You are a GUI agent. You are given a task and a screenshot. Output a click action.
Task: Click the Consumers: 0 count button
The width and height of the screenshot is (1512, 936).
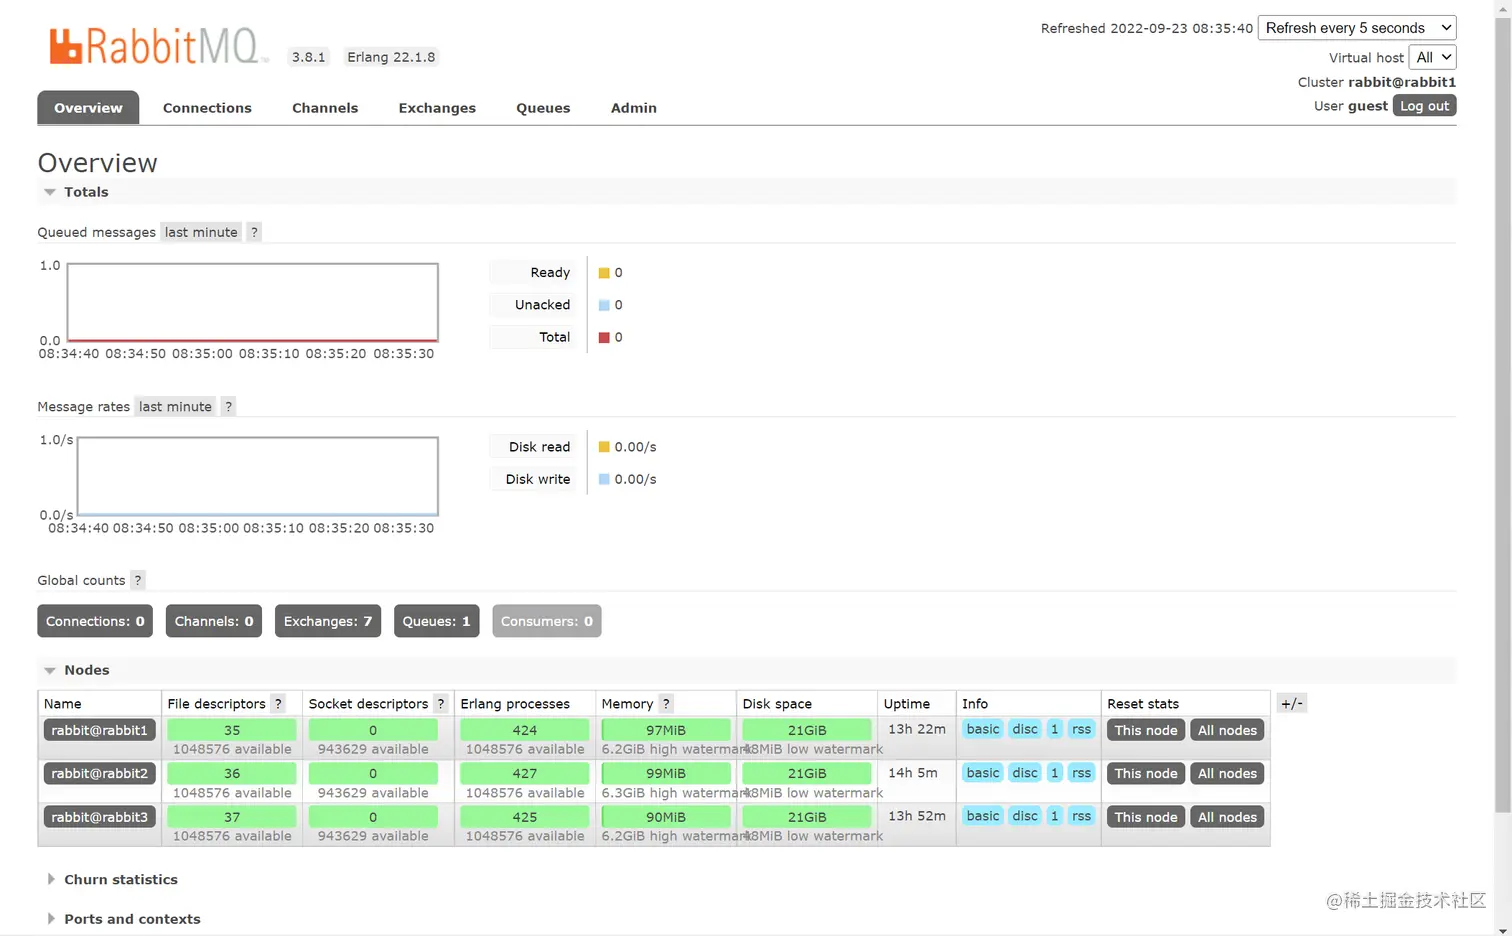[x=547, y=621]
